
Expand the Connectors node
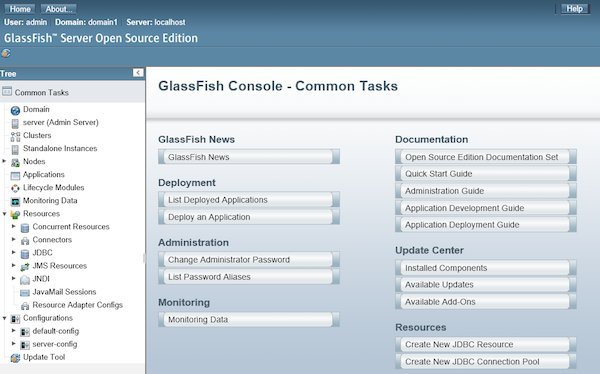click(13, 239)
